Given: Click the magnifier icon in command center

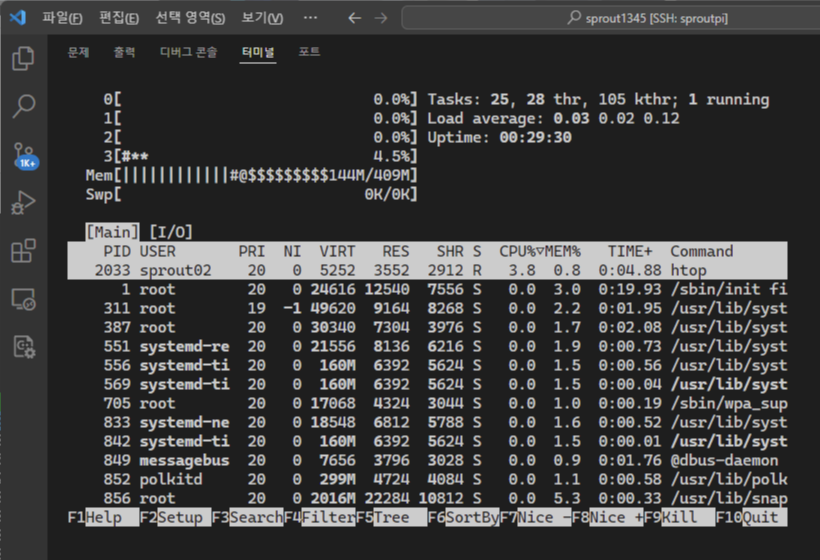Looking at the screenshot, I should pos(574,18).
